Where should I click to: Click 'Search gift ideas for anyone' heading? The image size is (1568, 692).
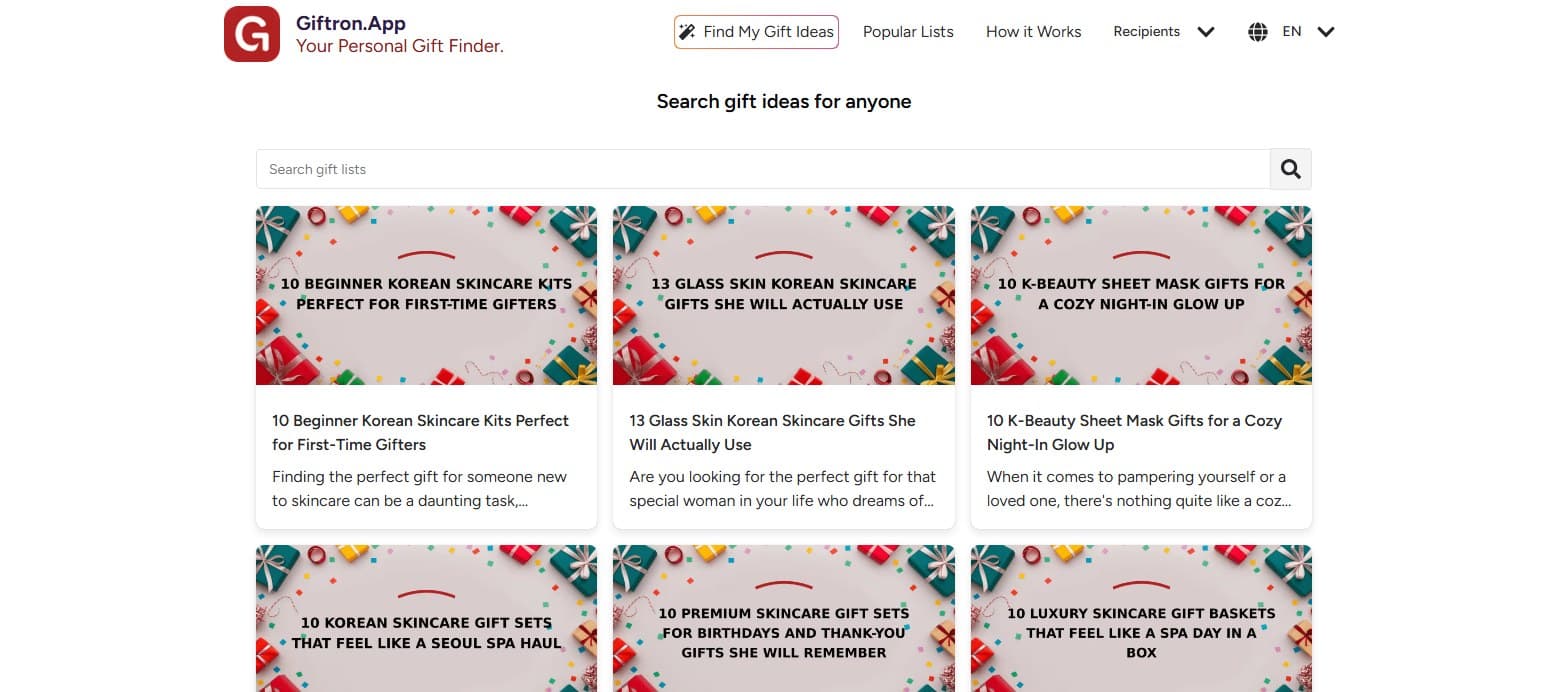tap(784, 101)
